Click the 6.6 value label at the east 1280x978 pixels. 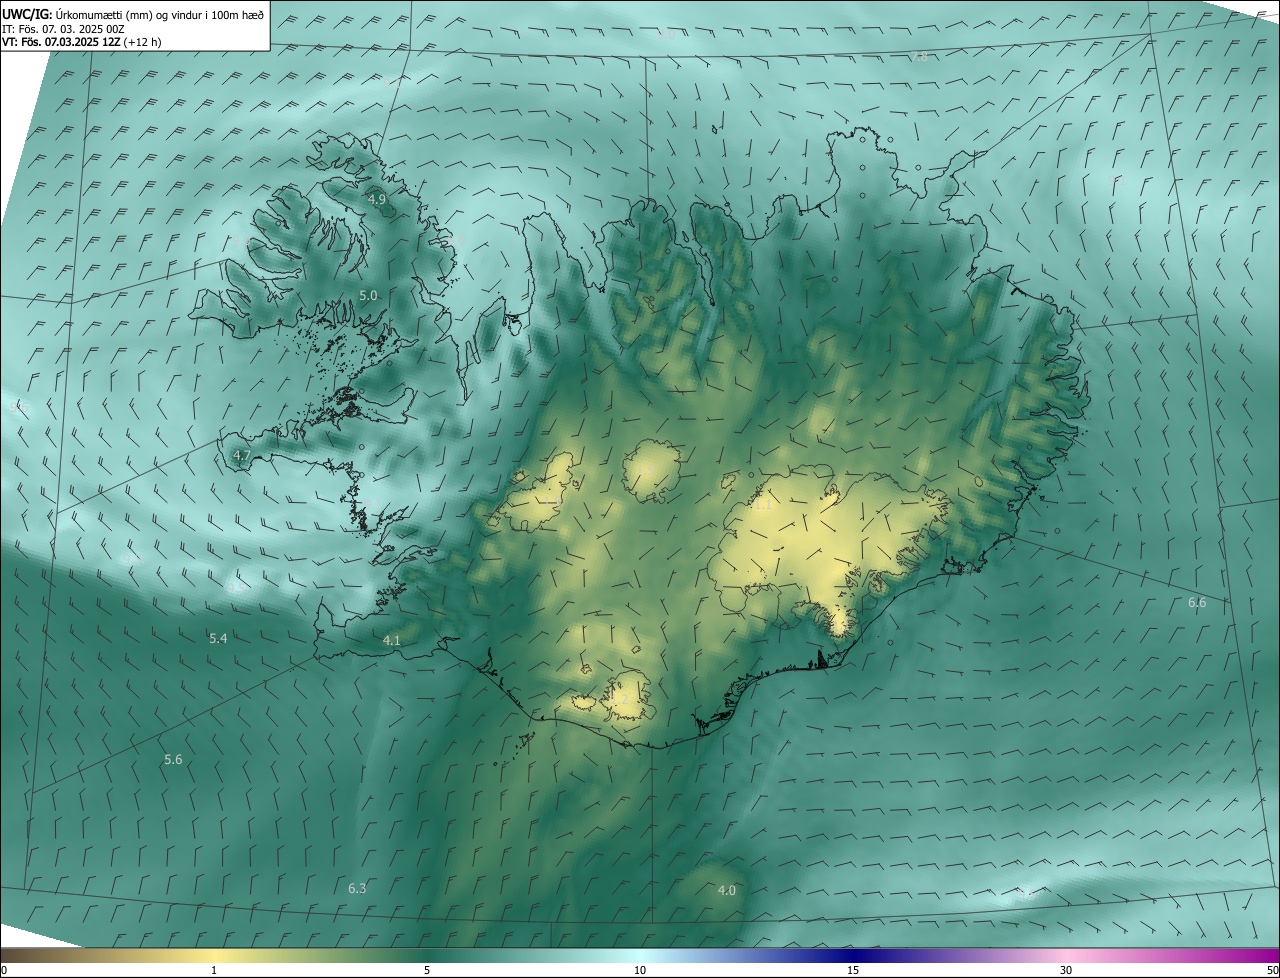coord(1197,603)
